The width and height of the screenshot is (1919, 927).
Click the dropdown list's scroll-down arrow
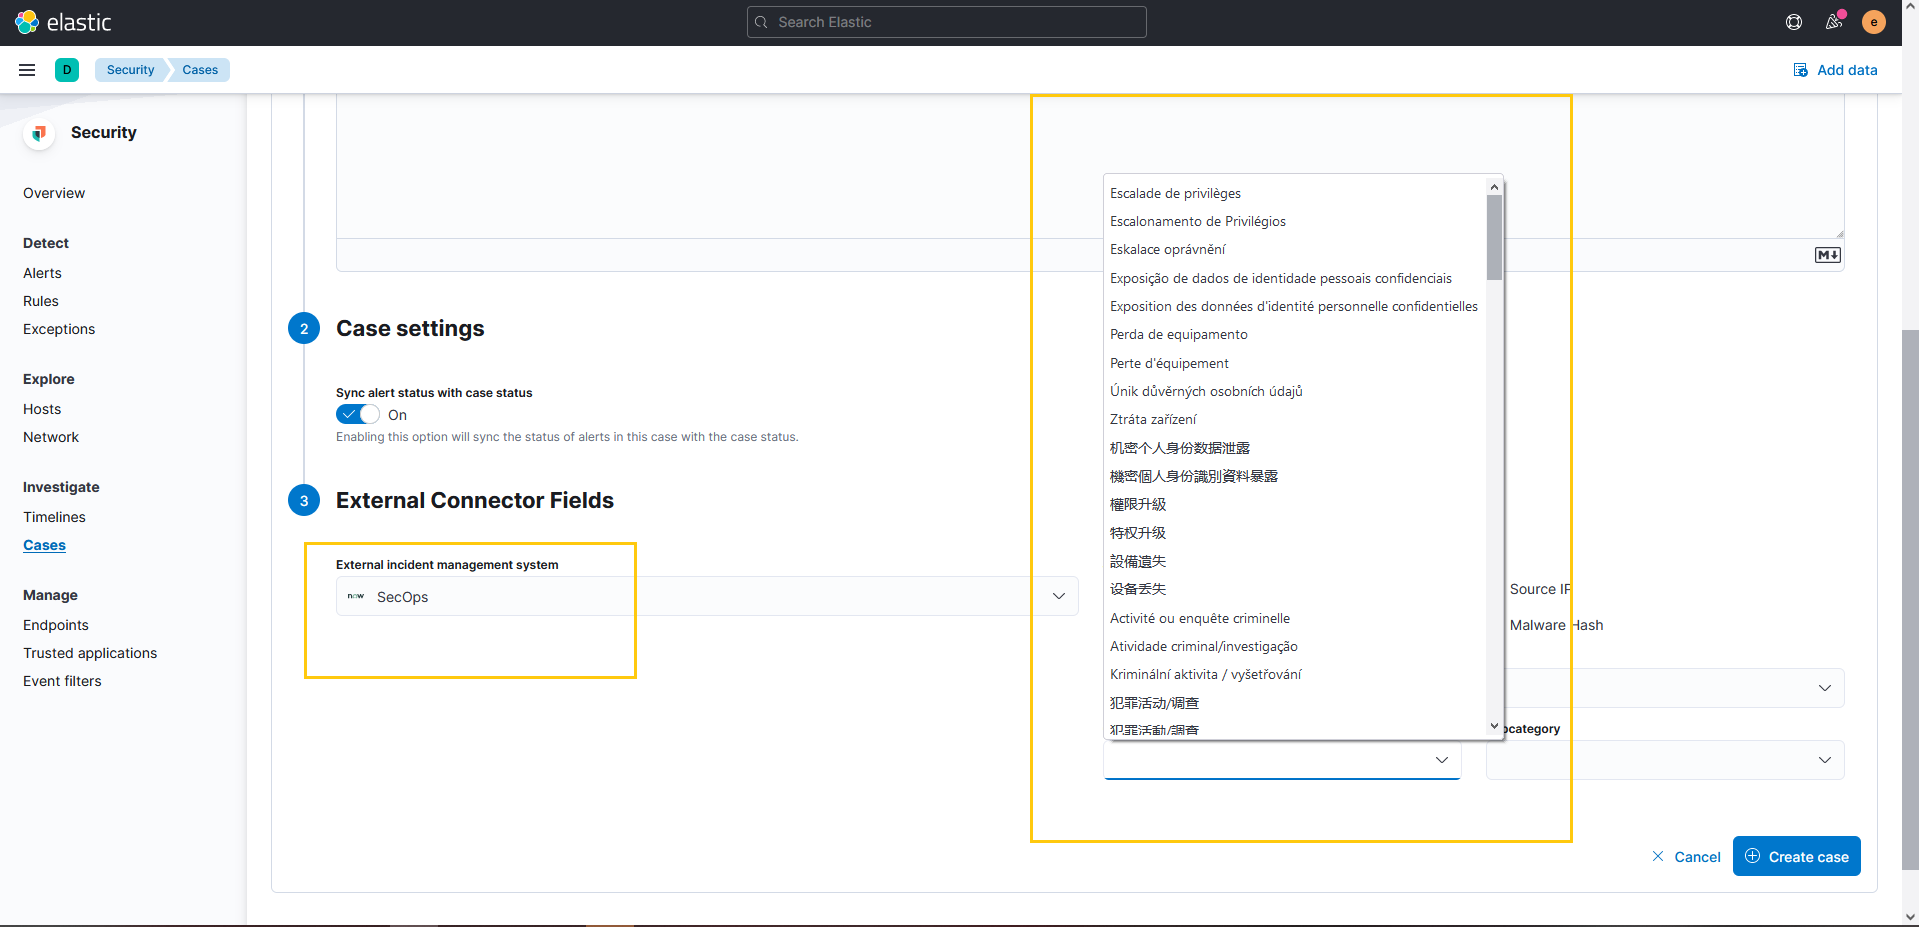1493,726
